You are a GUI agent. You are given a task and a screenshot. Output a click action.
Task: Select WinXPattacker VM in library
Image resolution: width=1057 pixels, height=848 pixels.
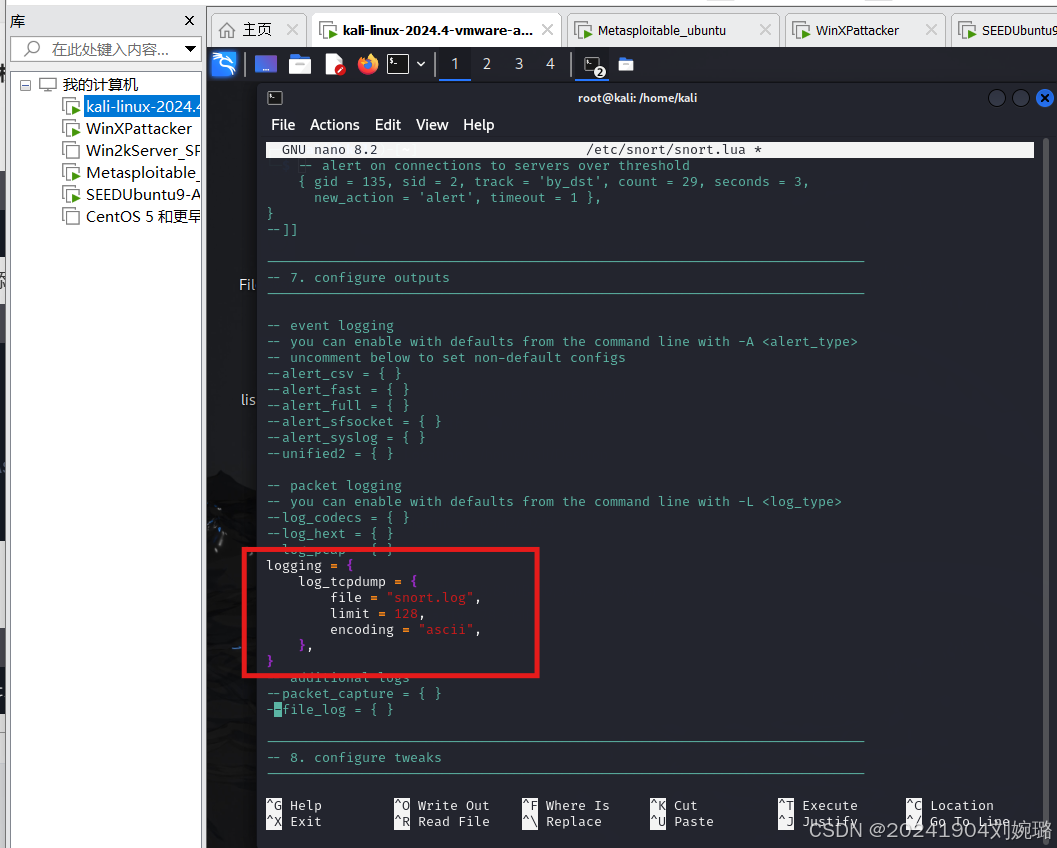(x=138, y=129)
